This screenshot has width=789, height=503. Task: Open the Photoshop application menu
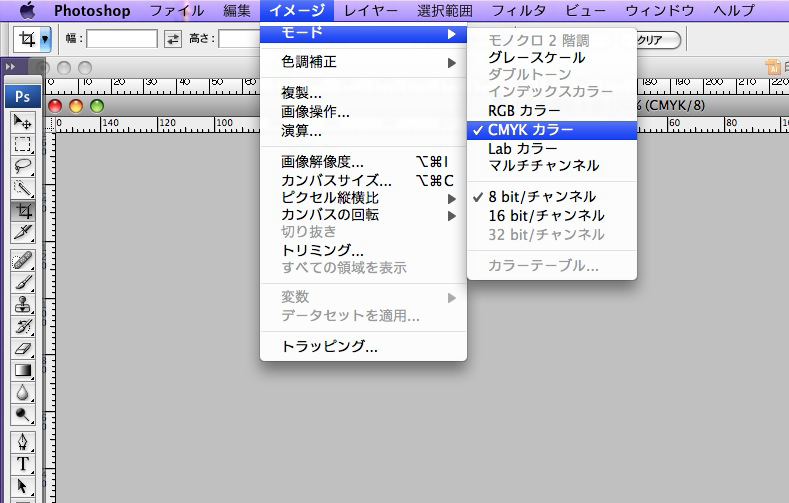(x=92, y=11)
